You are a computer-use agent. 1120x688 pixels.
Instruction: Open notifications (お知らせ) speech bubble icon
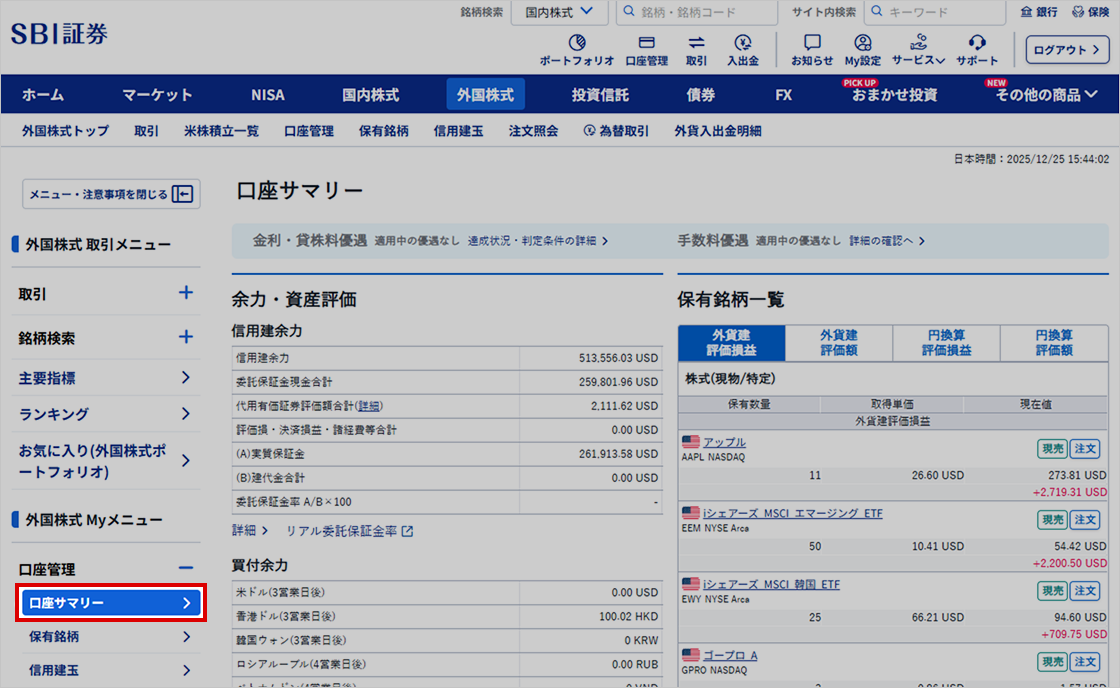pyautogui.click(x=812, y=43)
